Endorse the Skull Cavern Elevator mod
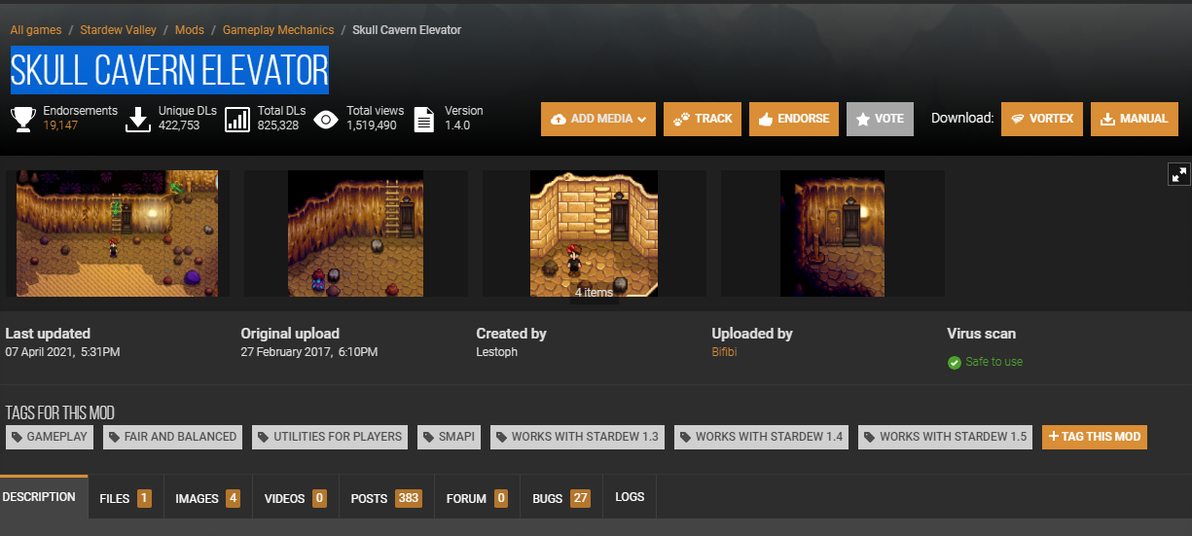1192x536 pixels. (x=794, y=119)
